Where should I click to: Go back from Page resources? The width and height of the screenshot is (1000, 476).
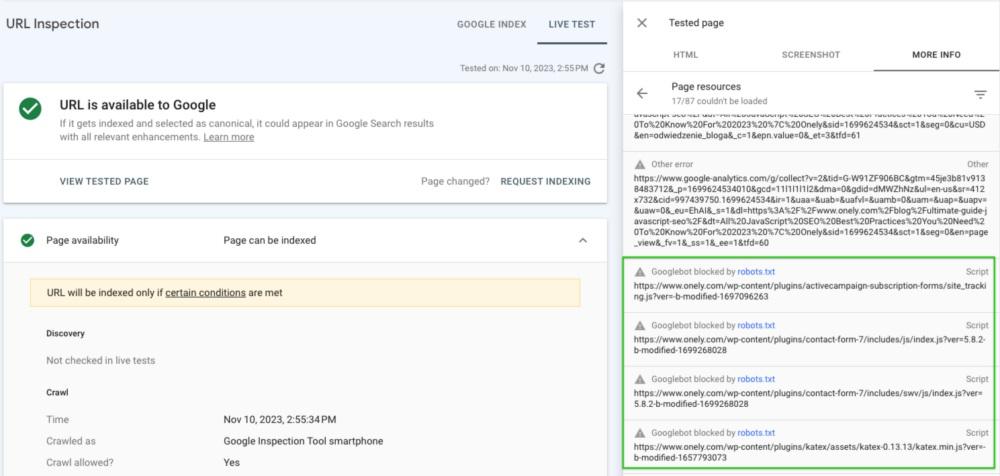pos(642,94)
